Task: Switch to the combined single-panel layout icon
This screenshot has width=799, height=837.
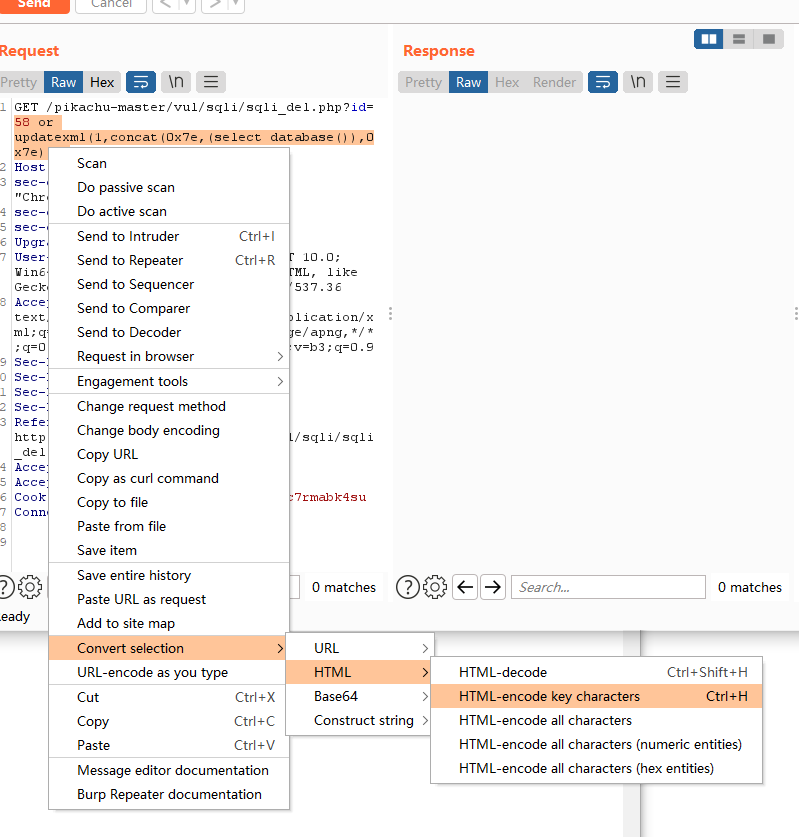Action: click(x=768, y=39)
